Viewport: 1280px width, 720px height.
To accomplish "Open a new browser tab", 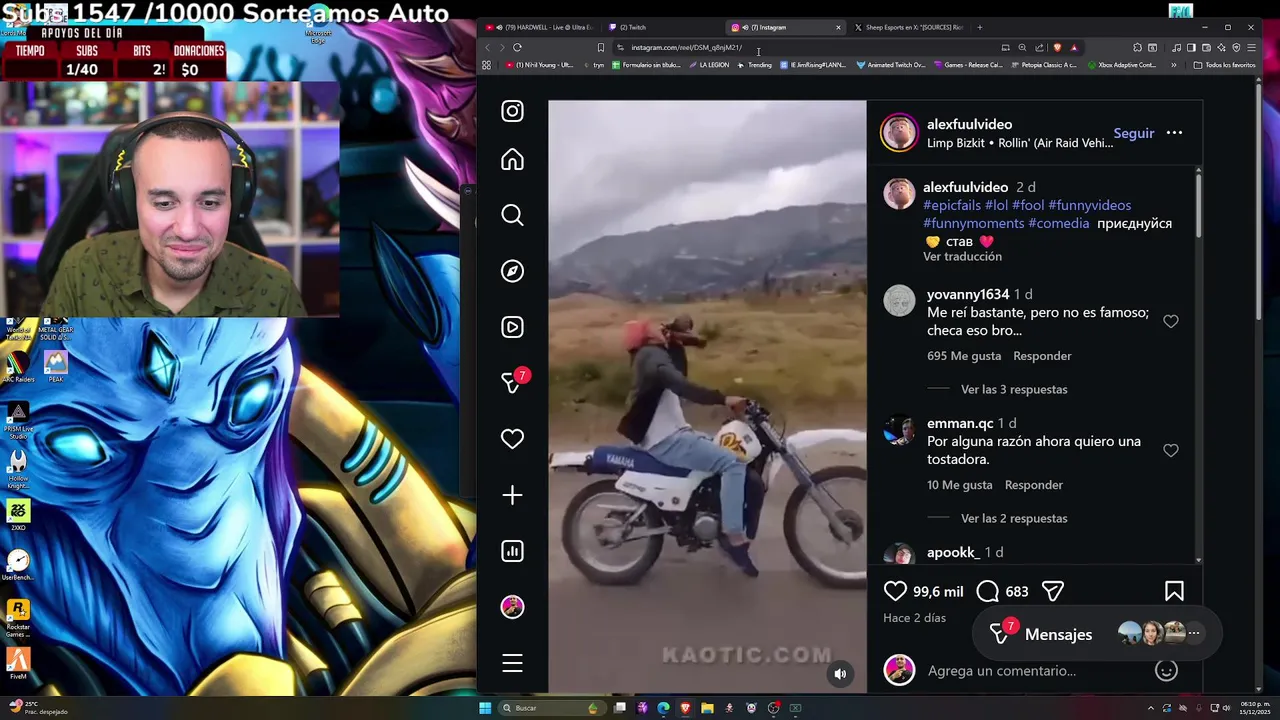I will click(979, 27).
